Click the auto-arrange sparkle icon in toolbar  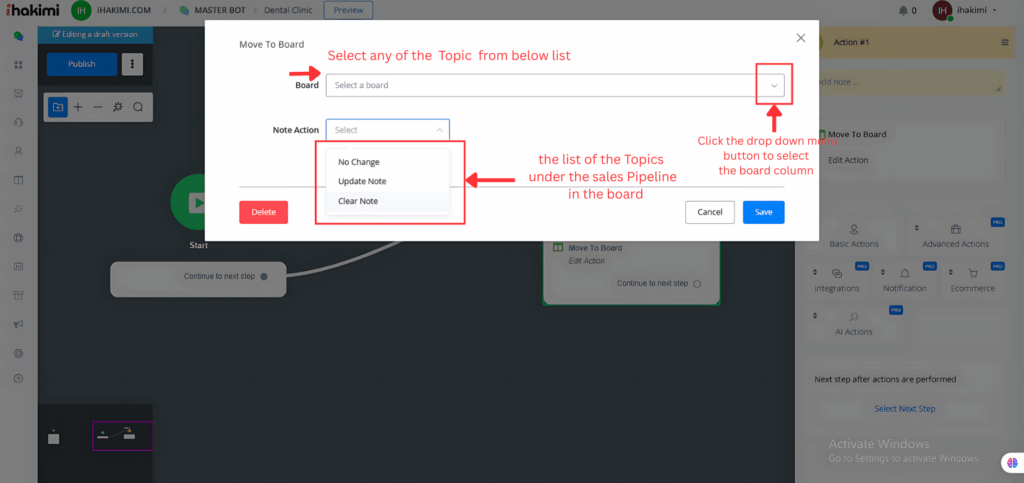(118, 107)
